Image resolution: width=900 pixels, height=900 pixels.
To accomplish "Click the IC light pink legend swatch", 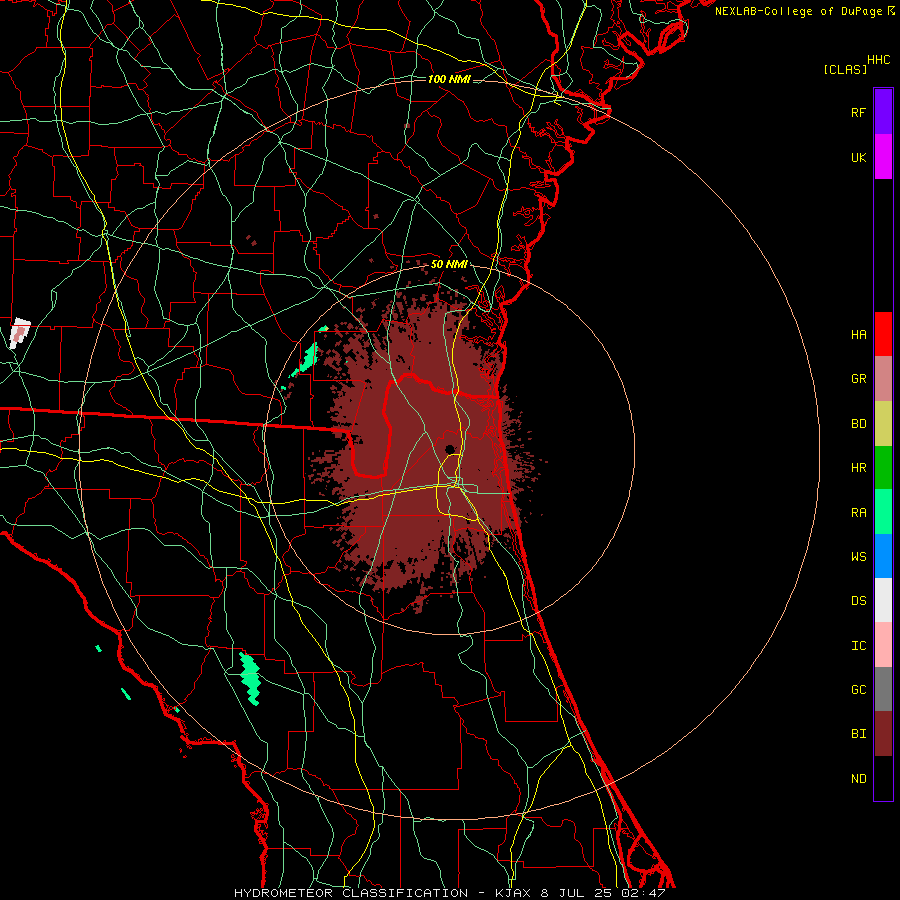I will pos(883,645).
